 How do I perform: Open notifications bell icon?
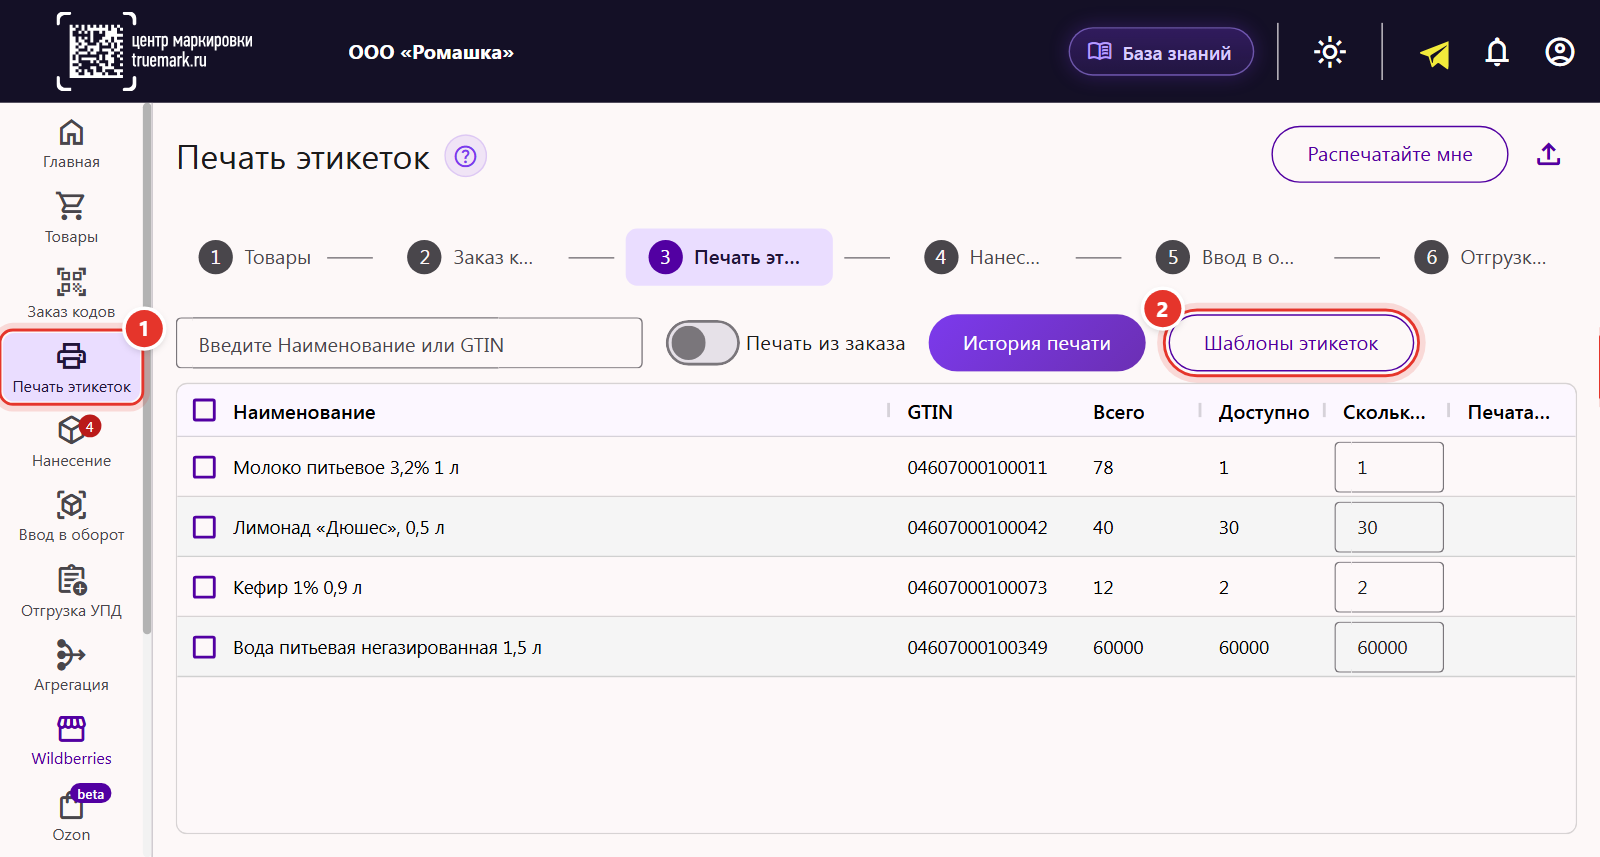pyautogui.click(x=1497, y=52)
